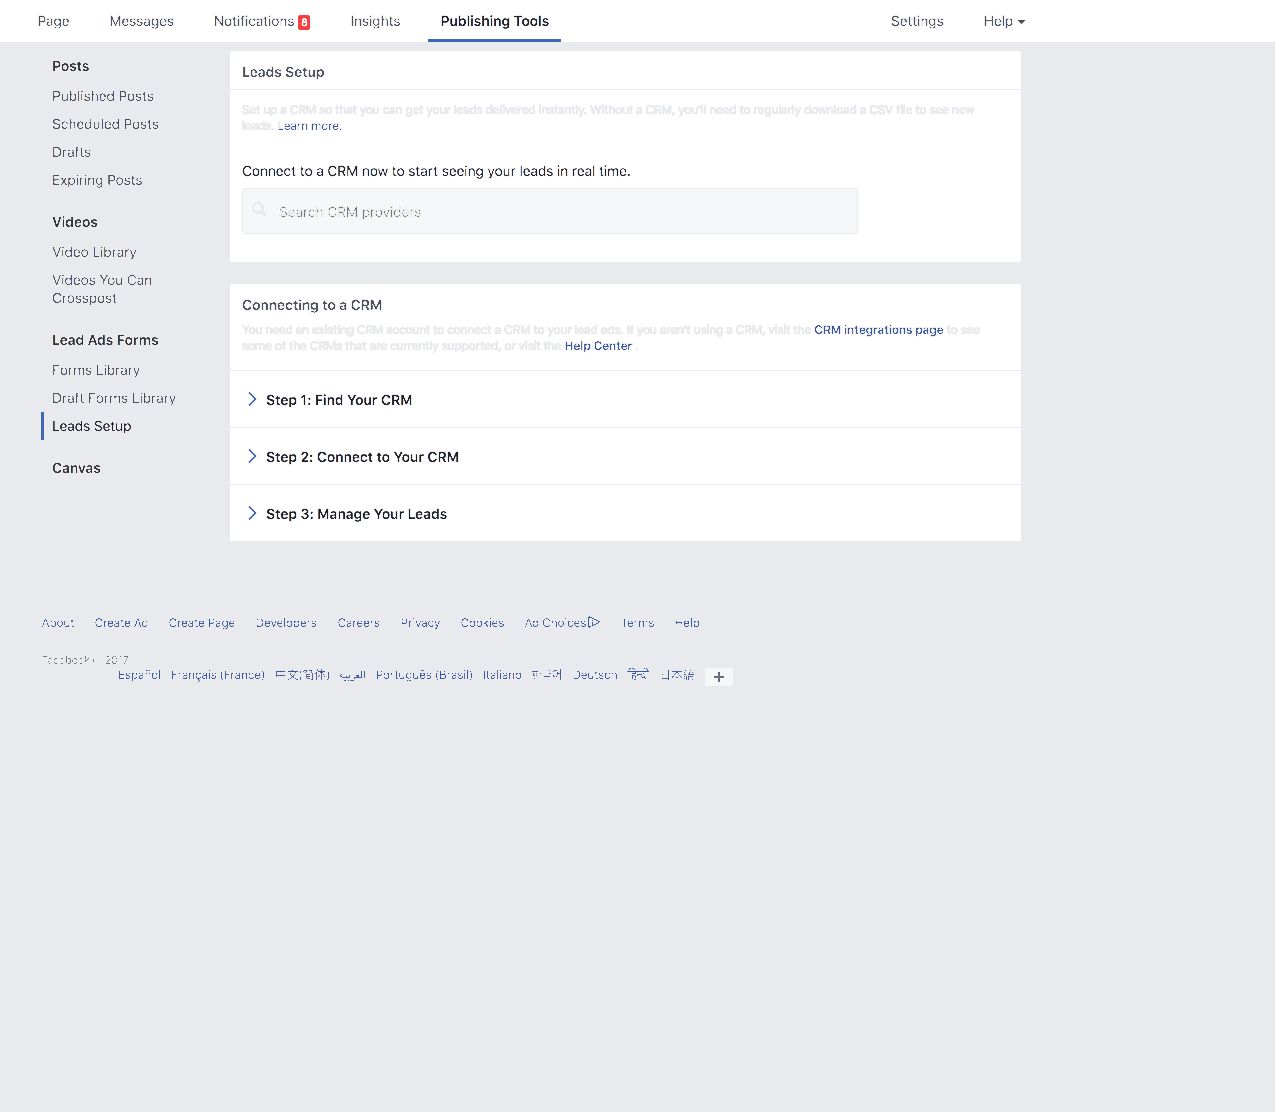The width and height of the screenshot is (1275, 1112).
Task: Open the Video Library section
Action: [94, 252]
